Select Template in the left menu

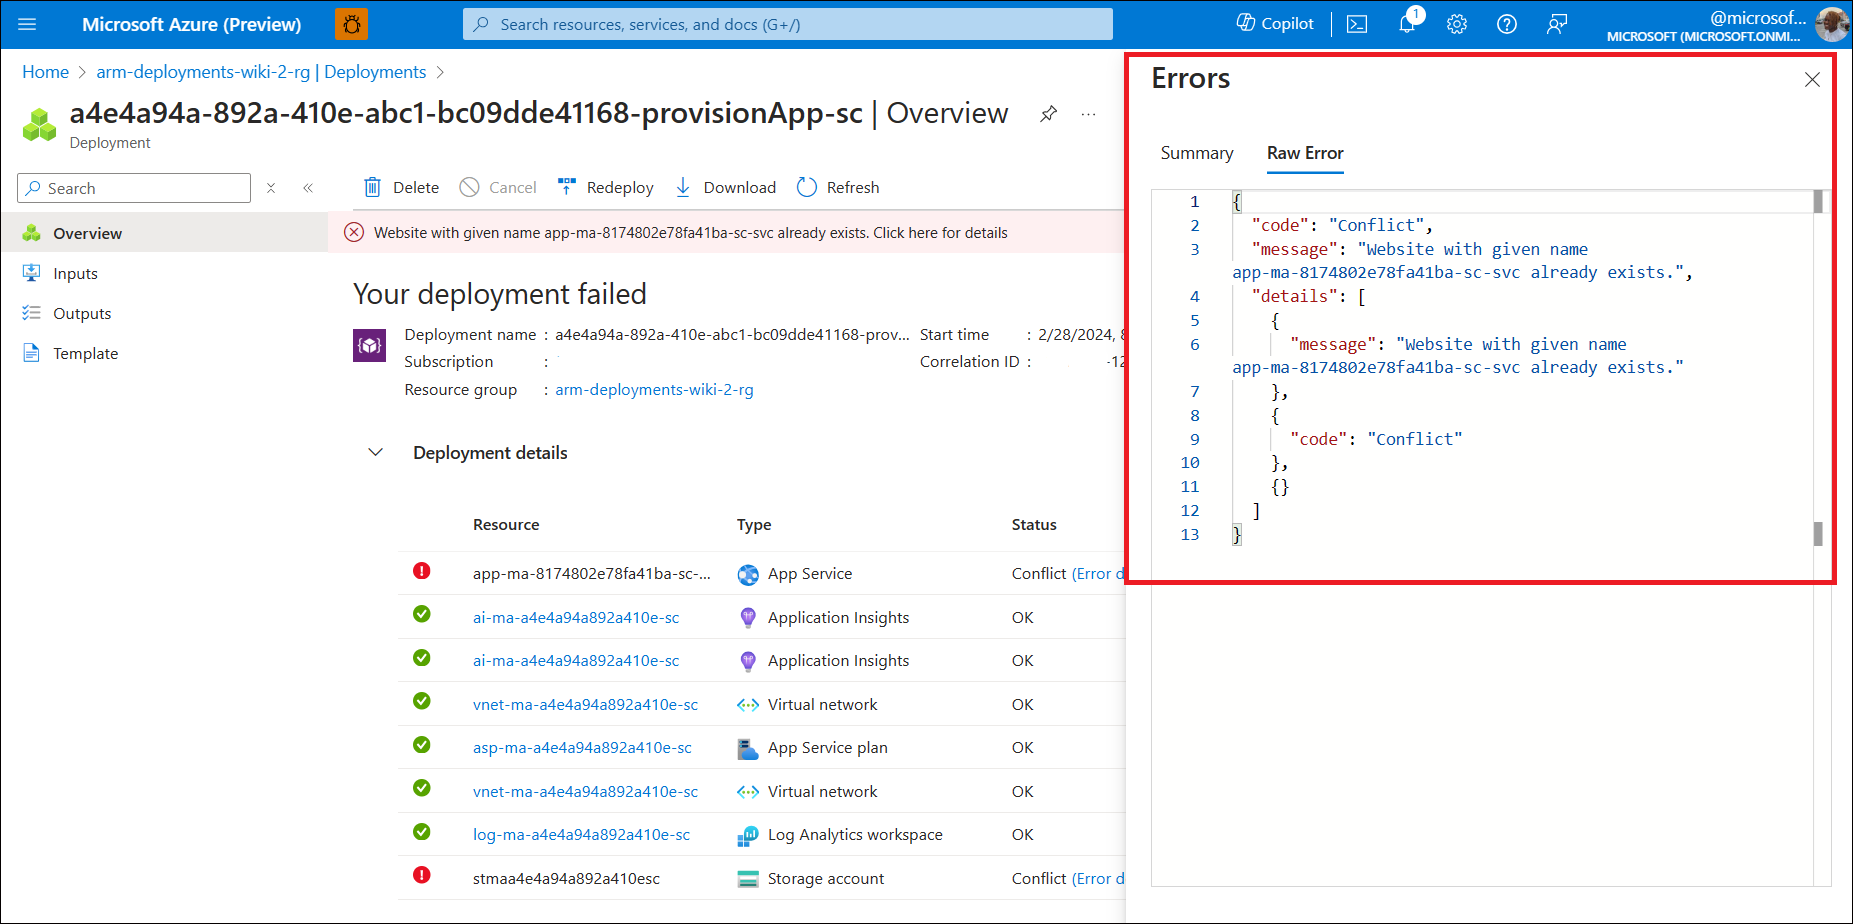pyautogui.click(x=85, y=353)
